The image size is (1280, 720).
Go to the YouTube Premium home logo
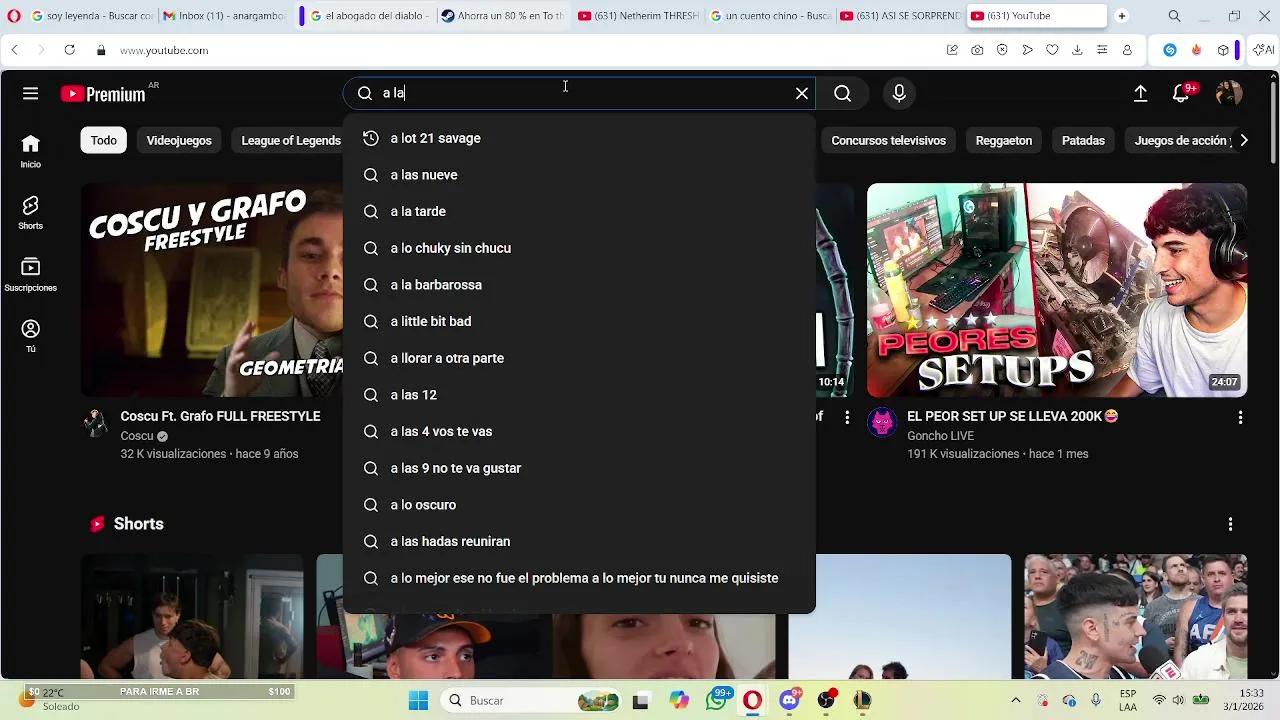(103, 94)
